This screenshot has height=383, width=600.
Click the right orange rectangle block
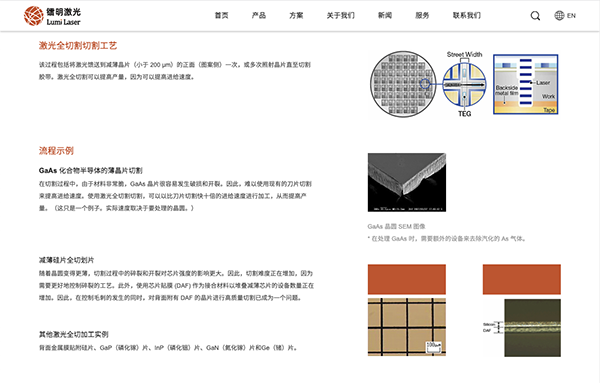click(522, 279)
